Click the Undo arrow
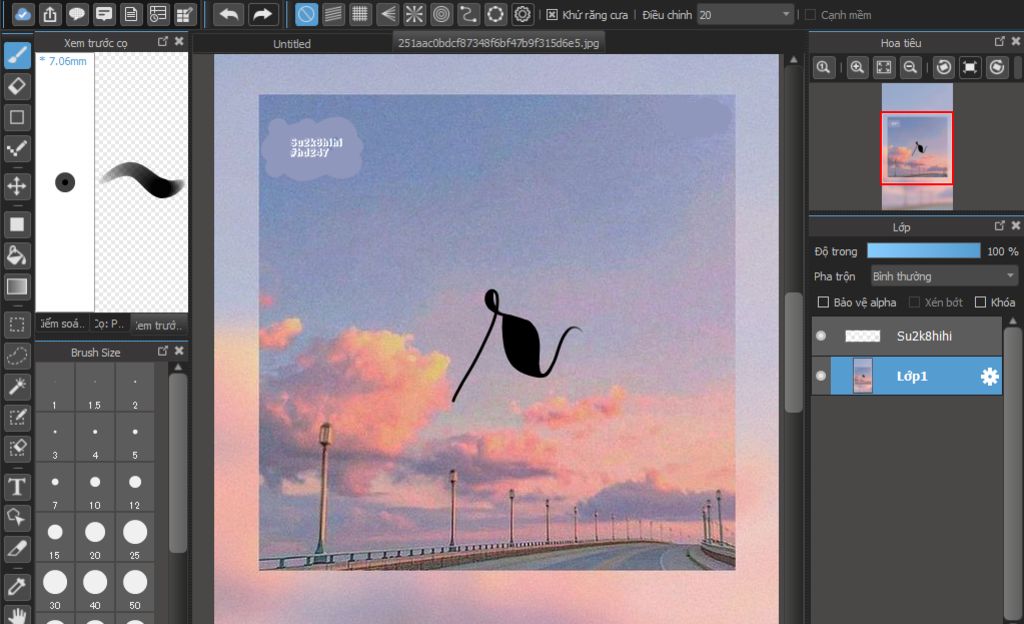This screenshot has height=624, width=1024. tap(229, 14)
